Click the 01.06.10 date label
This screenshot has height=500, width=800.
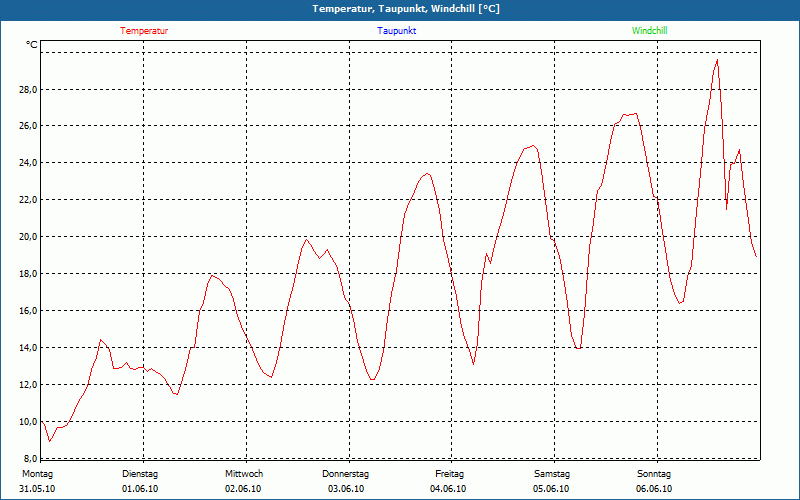140,489
